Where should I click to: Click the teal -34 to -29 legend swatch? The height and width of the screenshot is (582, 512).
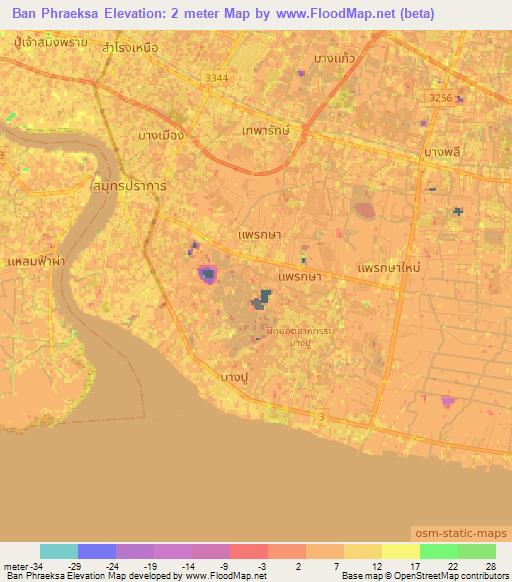(59, 551)
